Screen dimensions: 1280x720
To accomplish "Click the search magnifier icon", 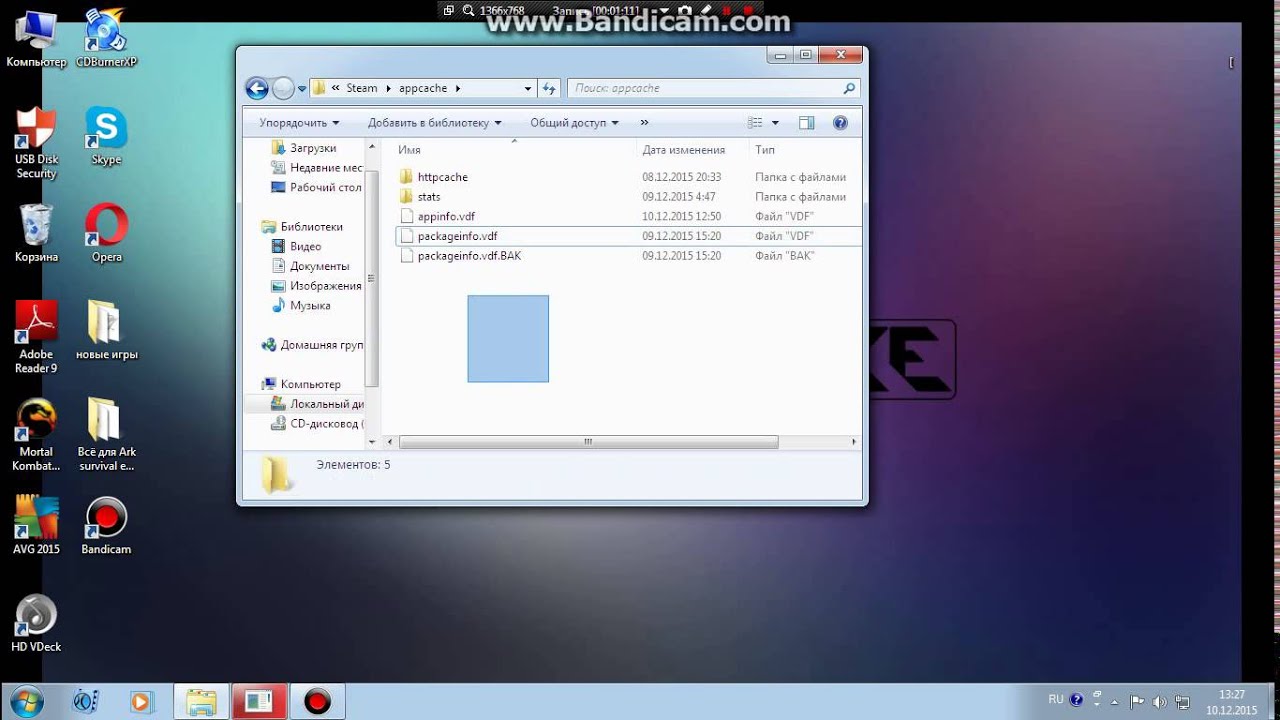I will (849, 88).
